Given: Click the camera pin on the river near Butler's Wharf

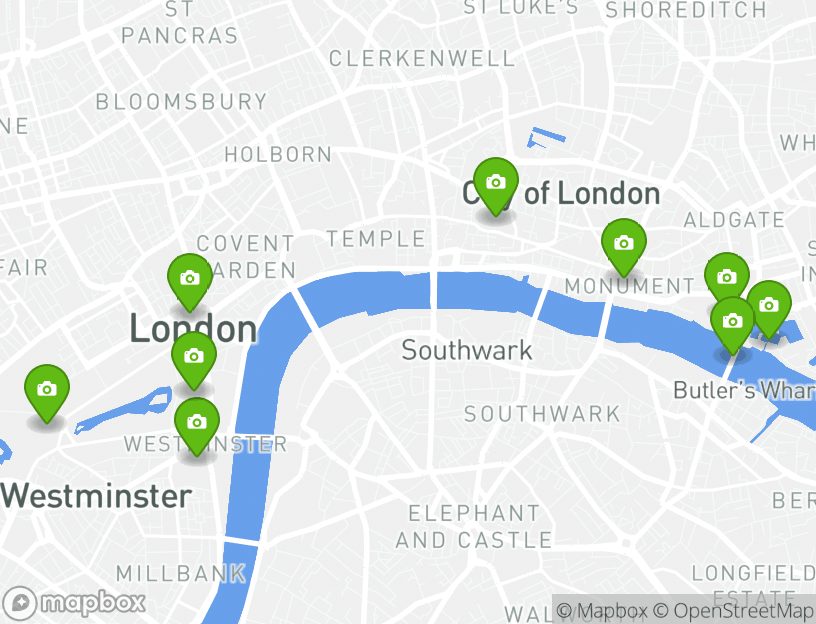Looking at the screenshot, I should pyautogui.click(x=732, y=325).
